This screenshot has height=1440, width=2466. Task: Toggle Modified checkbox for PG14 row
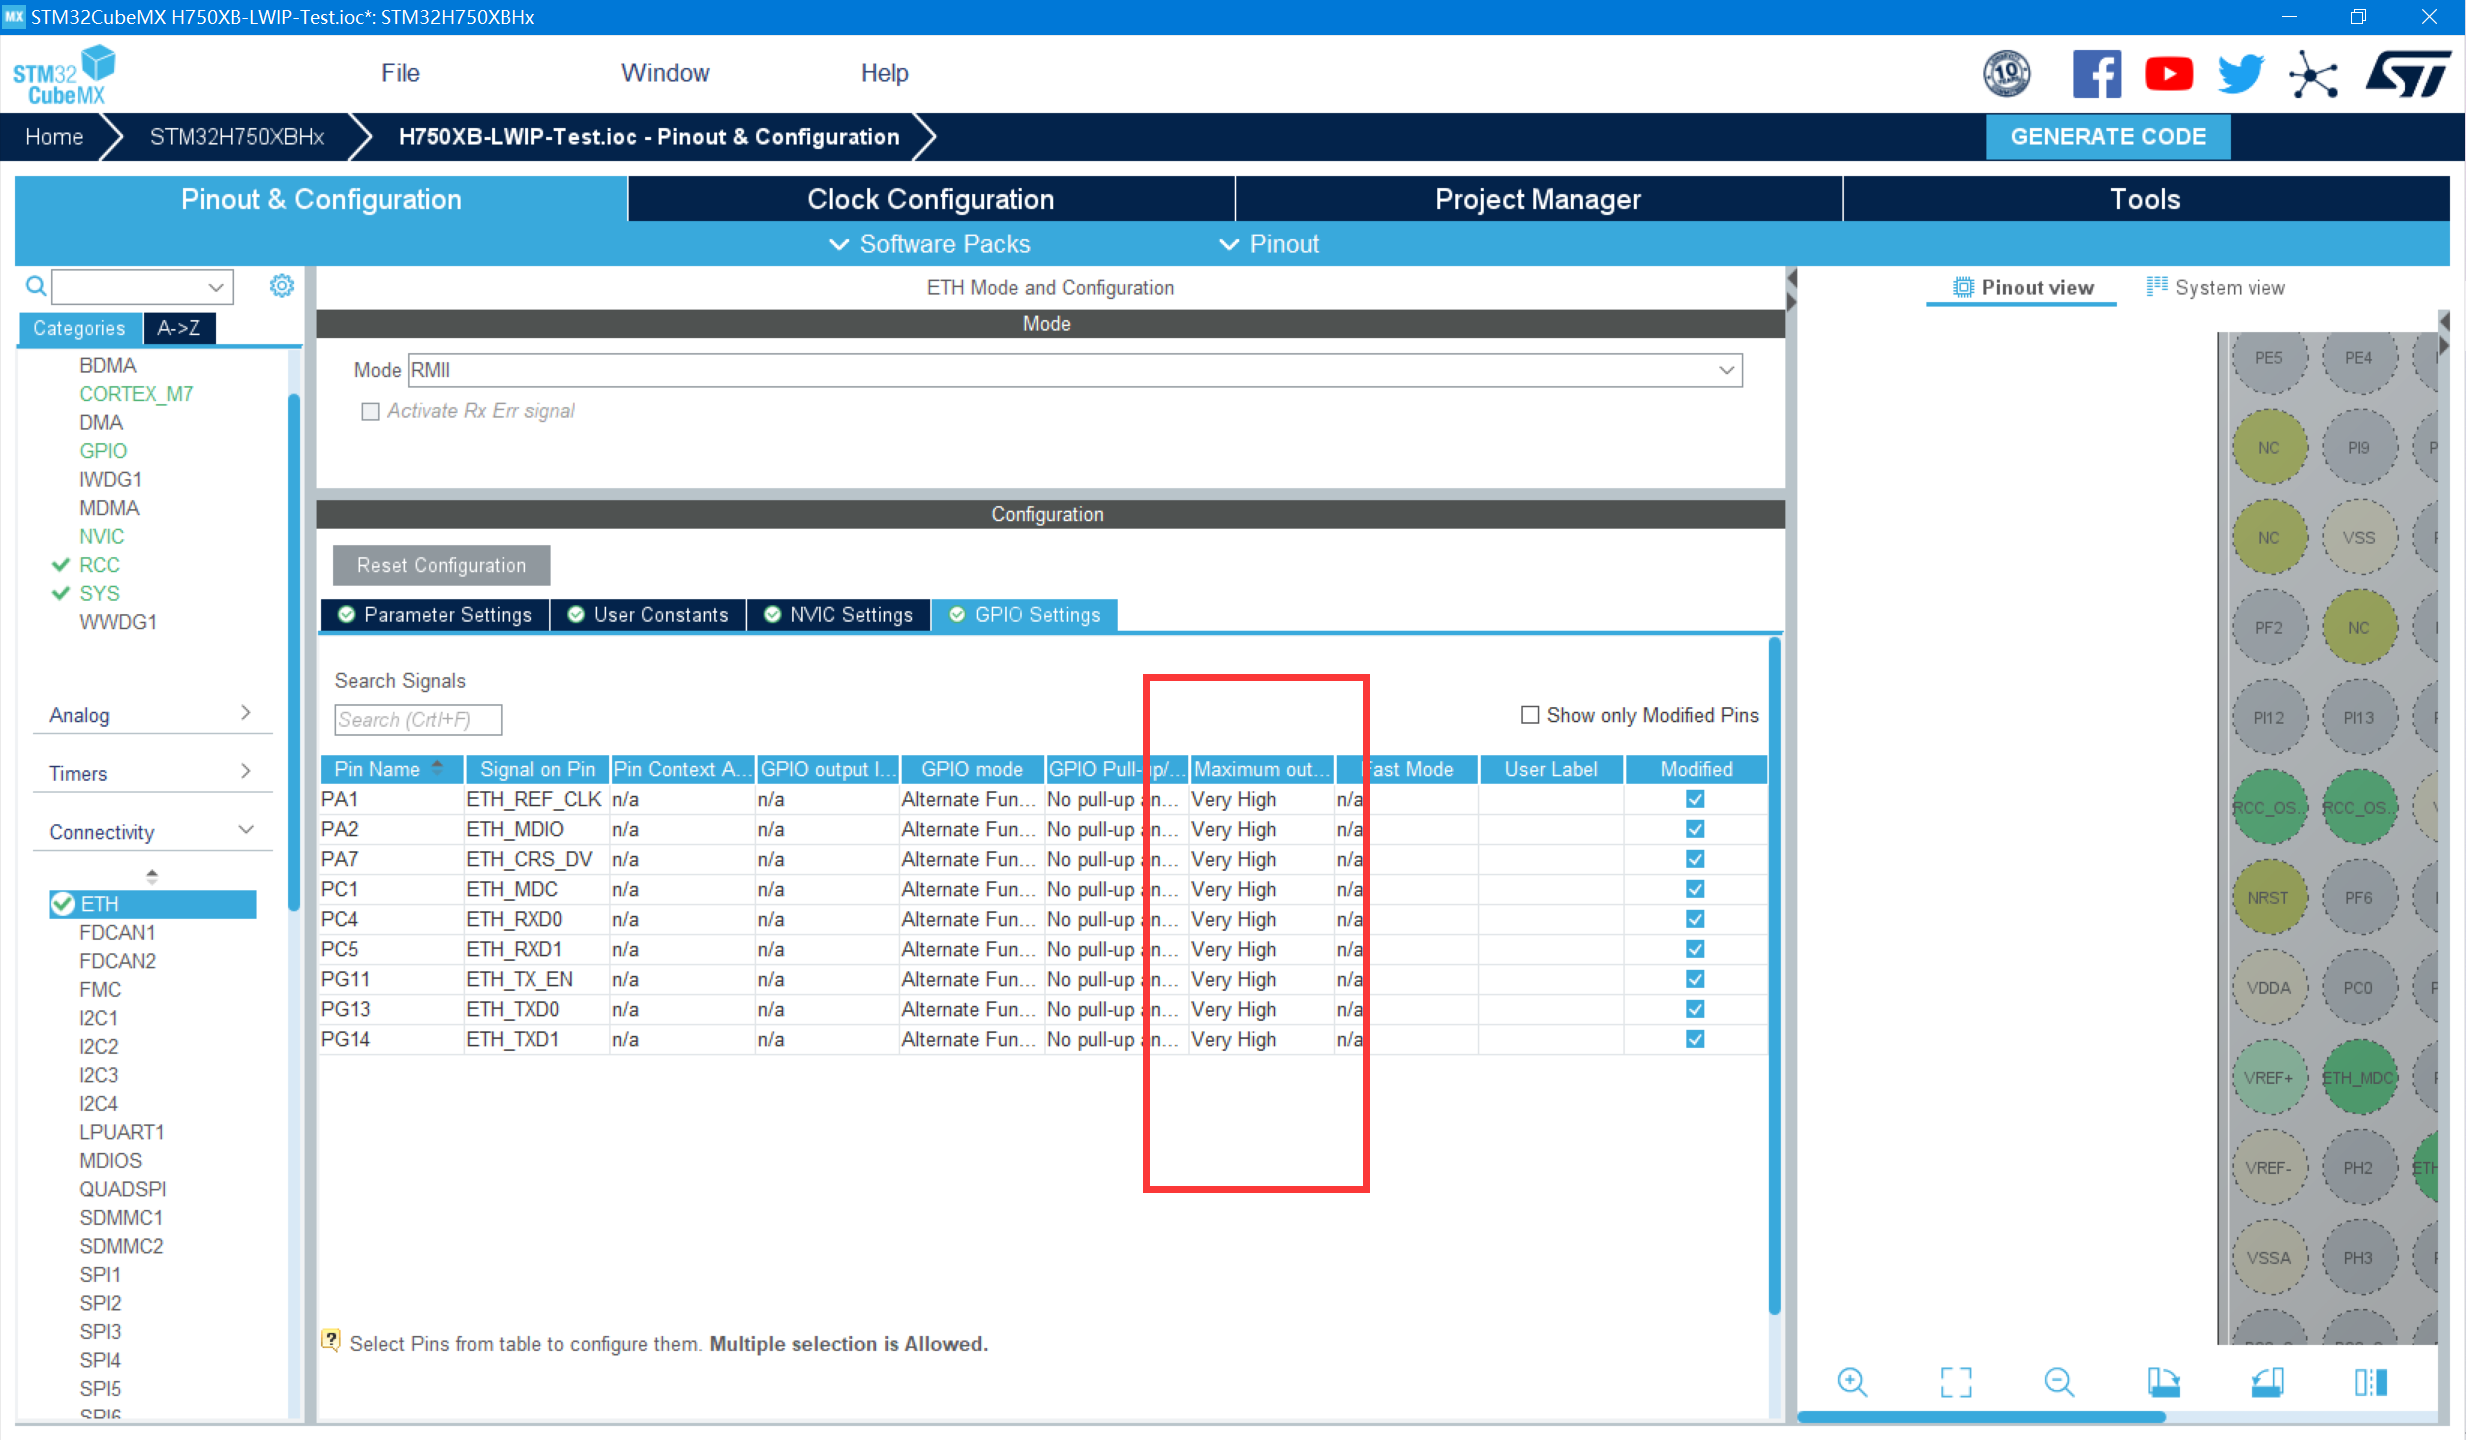1695,1039
